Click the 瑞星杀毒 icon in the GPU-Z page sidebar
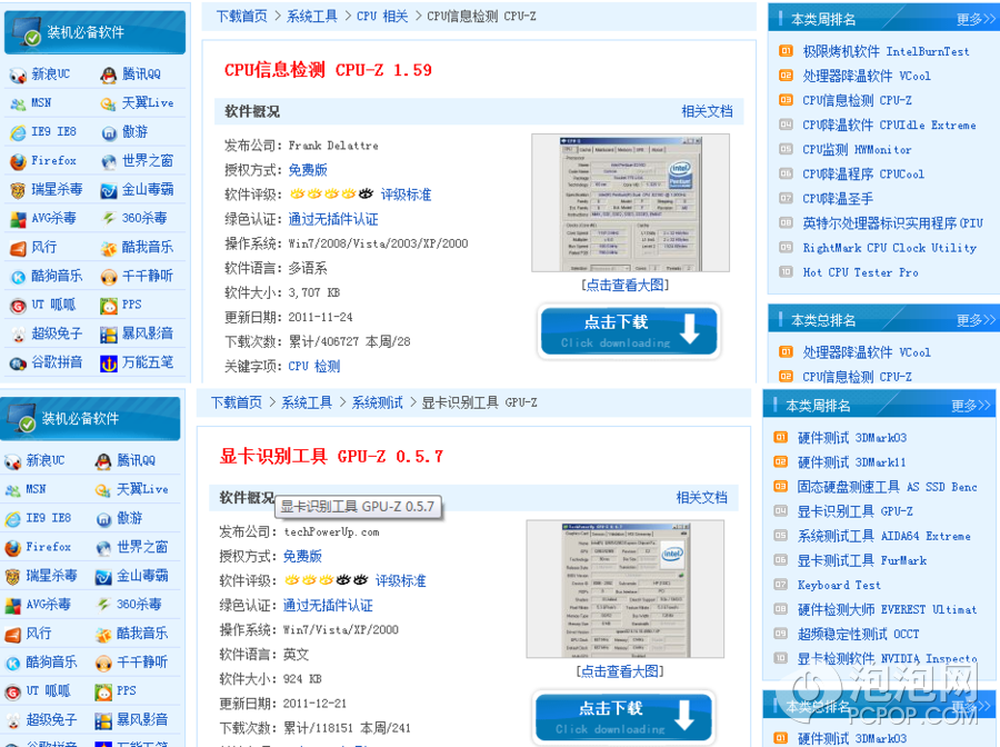The image size is (1000, 747). point(13,577)
